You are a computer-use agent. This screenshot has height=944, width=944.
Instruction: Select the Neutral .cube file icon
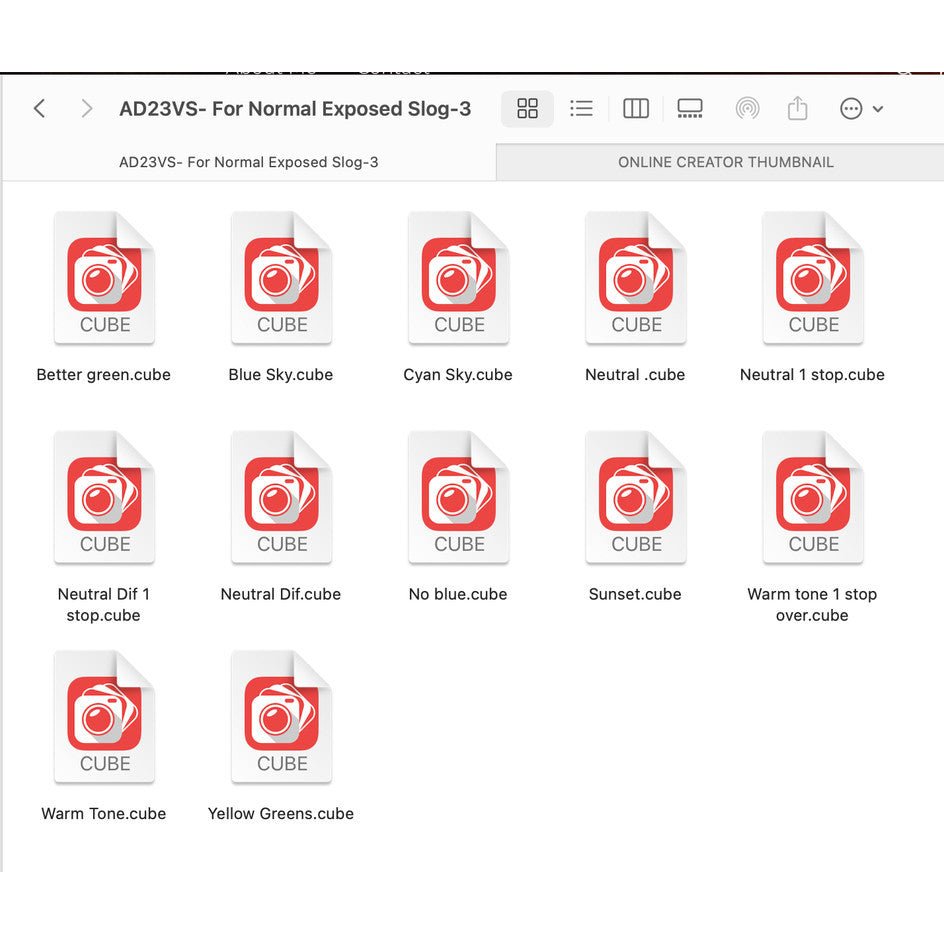coord(635,278)
